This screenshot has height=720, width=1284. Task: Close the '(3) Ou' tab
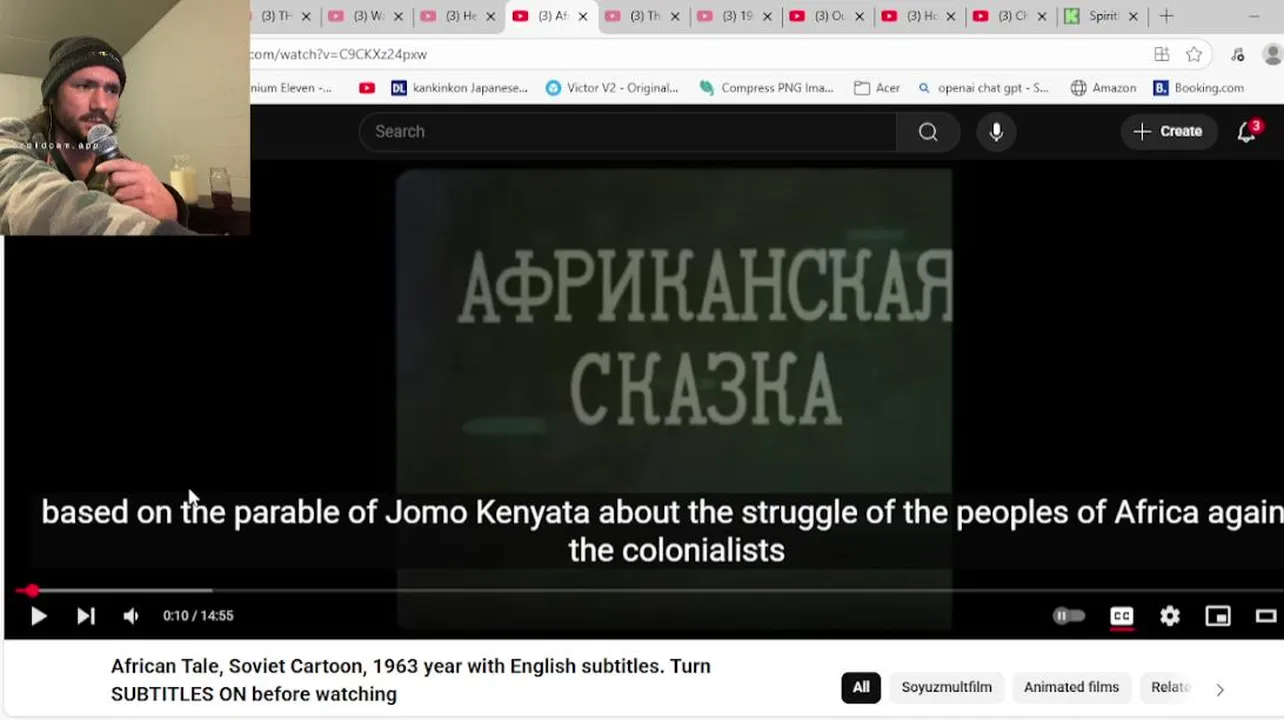click(859, 16)
